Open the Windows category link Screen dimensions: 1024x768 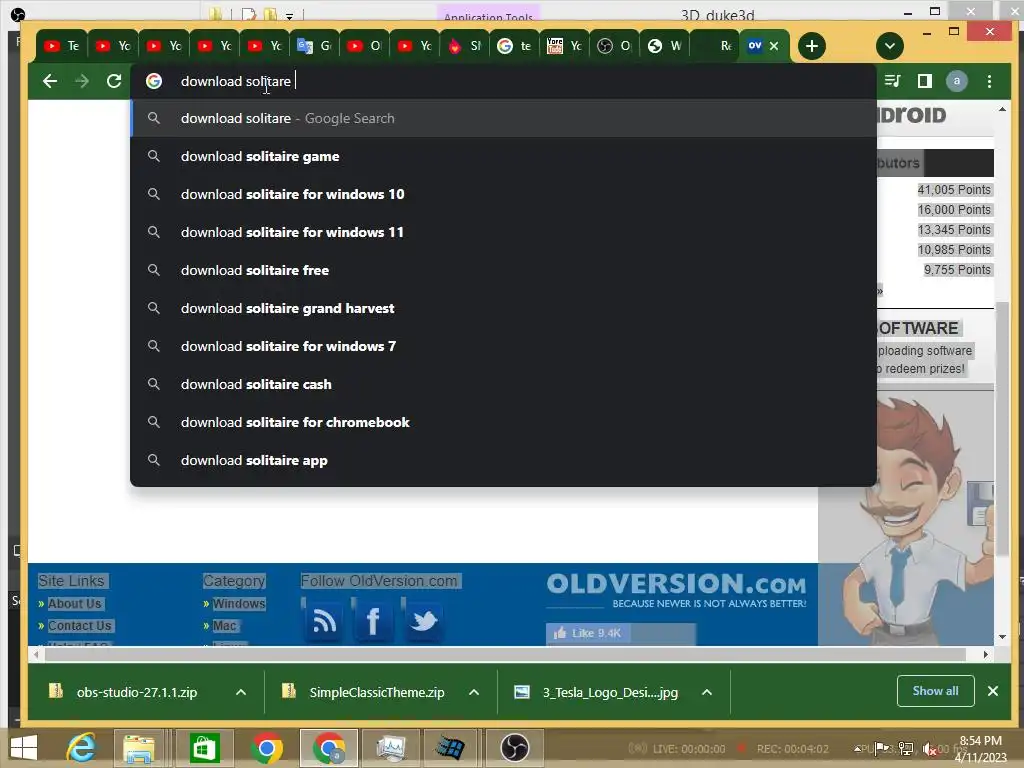click(x=238, y=603)
